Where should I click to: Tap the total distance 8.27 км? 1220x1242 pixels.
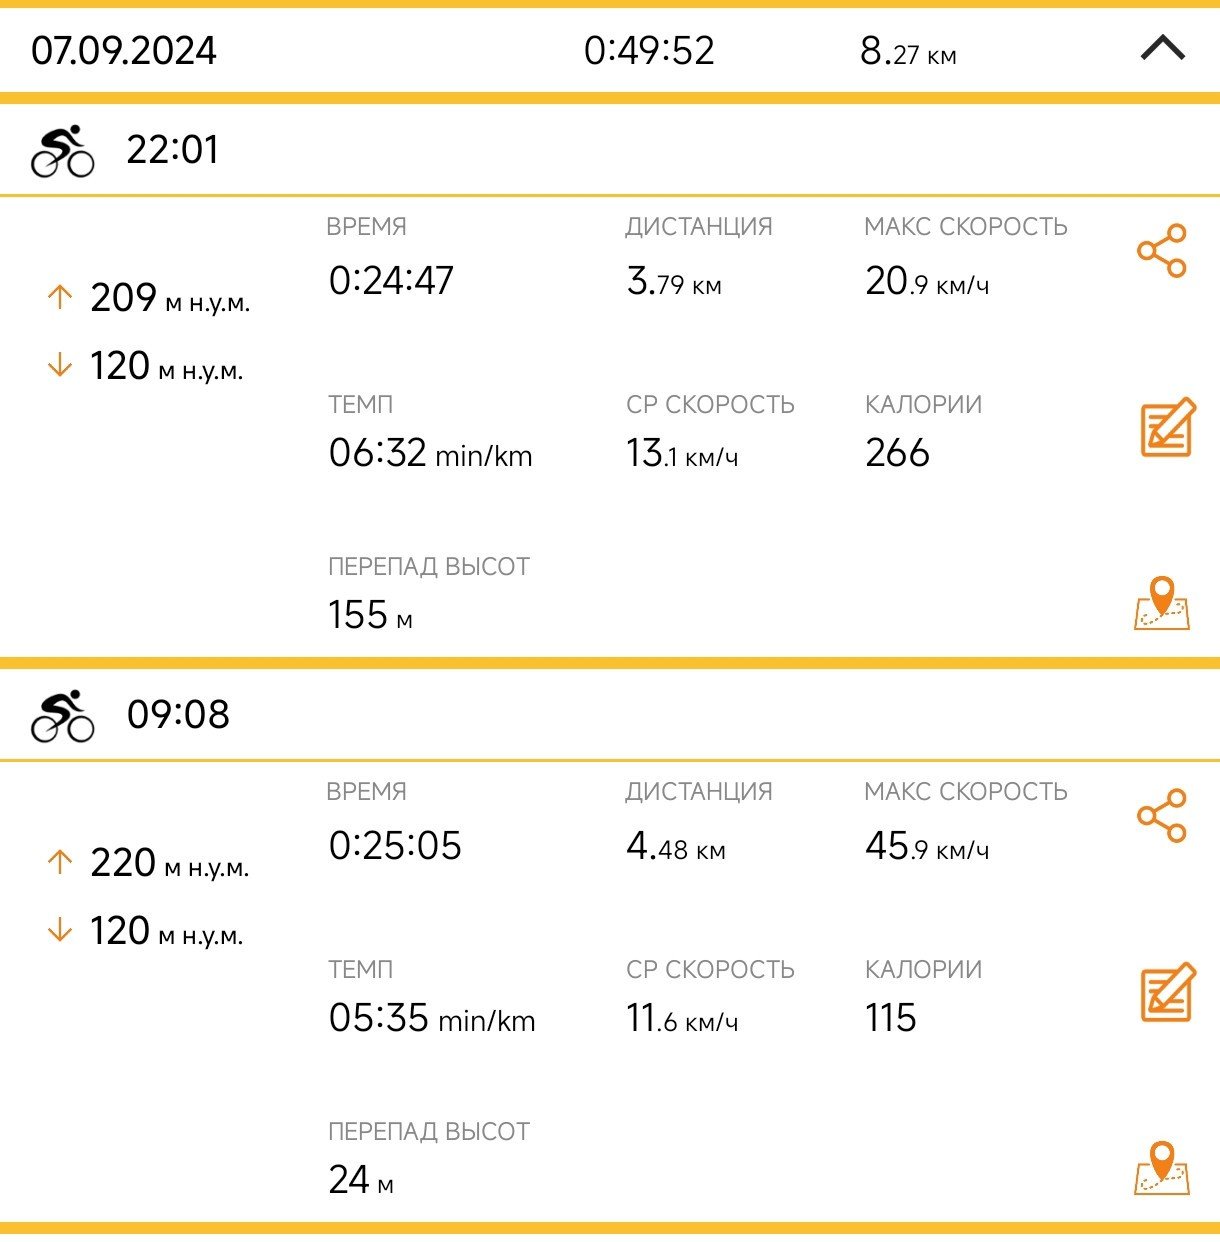click(908, 50)
